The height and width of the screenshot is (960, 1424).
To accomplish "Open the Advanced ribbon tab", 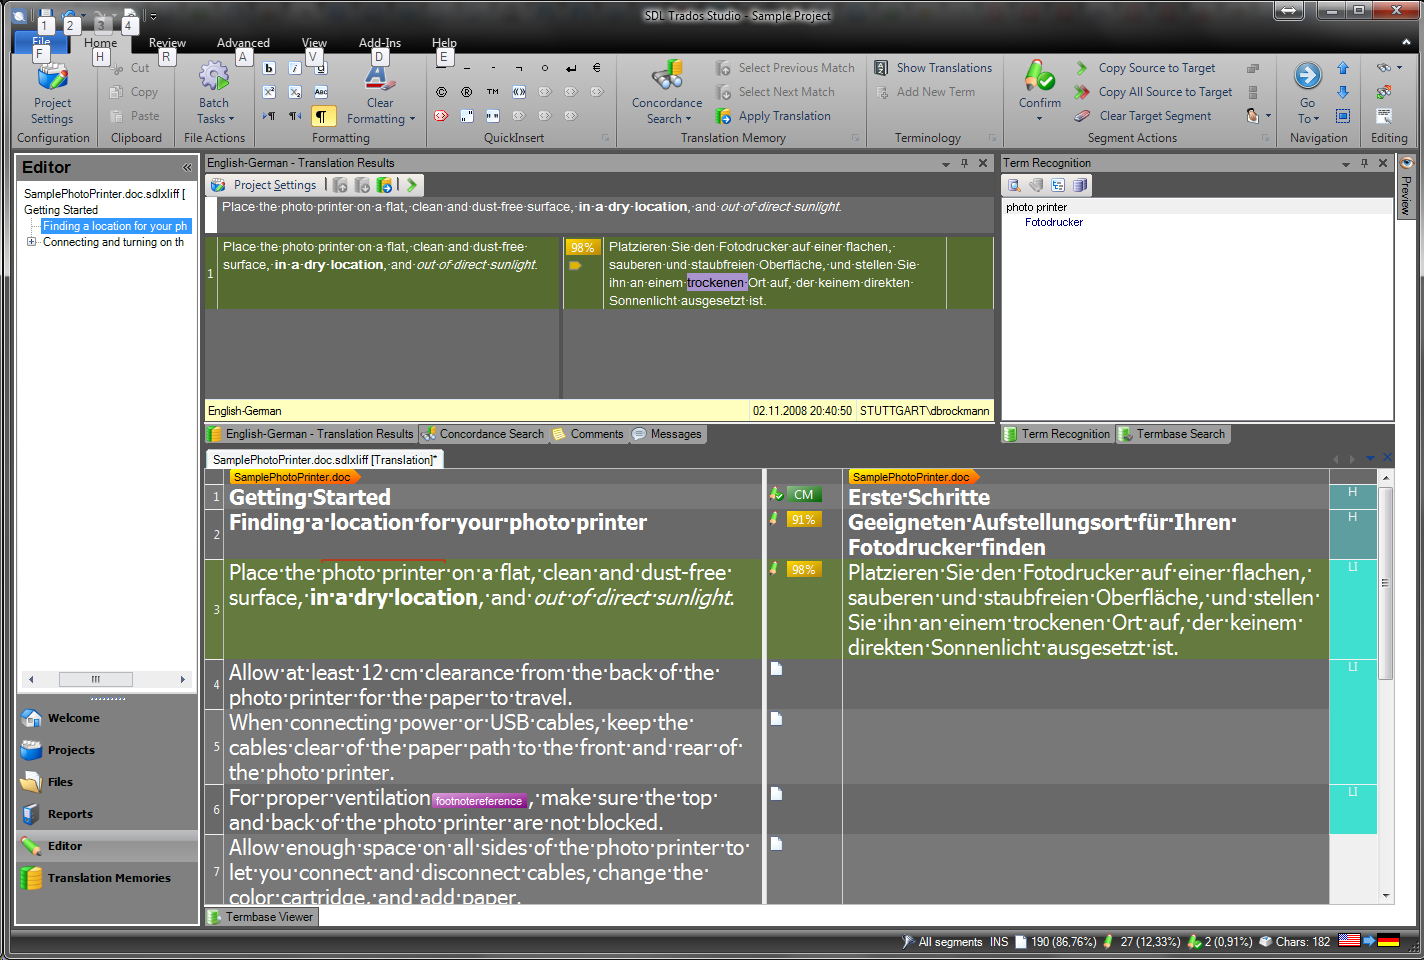I will coord(243,43).
